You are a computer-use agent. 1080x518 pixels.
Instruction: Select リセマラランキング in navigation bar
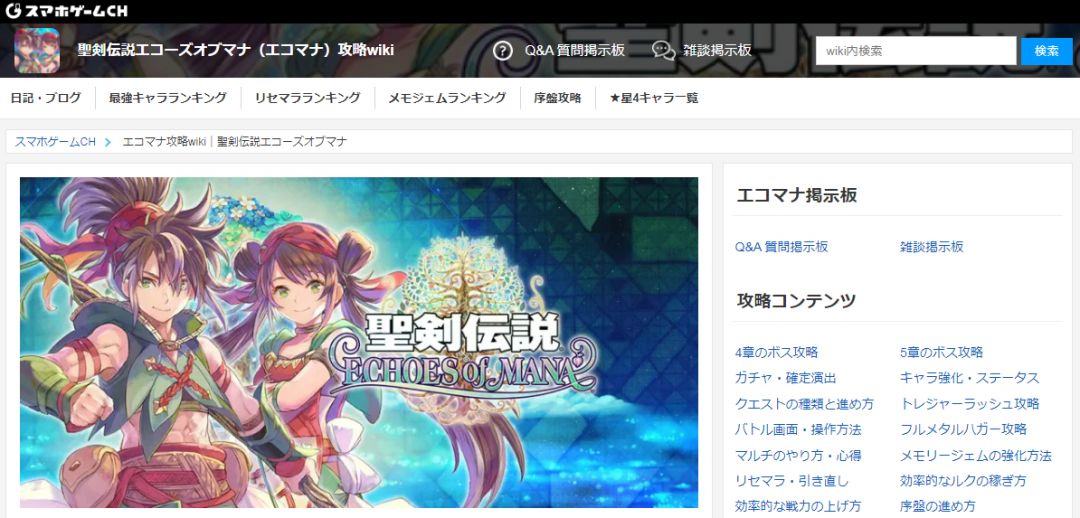307,98
